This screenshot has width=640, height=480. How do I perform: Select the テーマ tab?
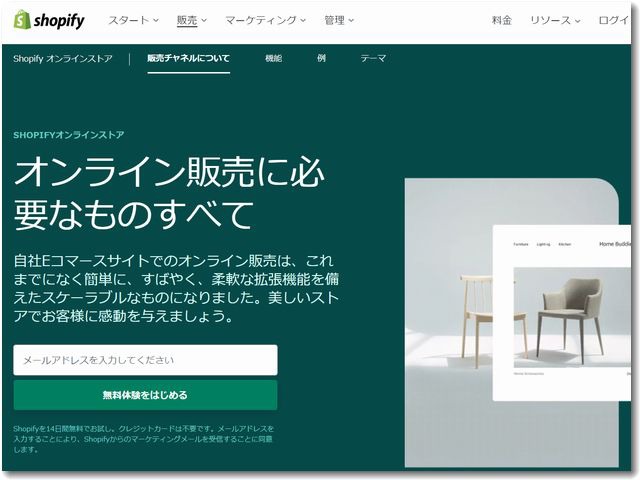tap(373, 58)
